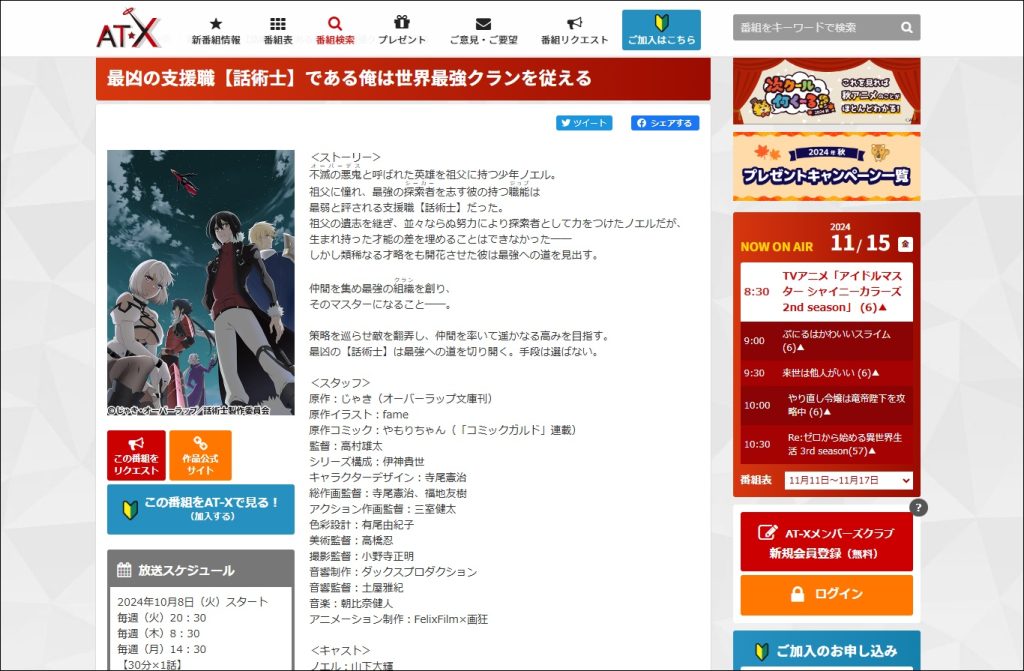Open the 番組表 grid menu item
This screenshot has height=671, width=1024.
point(278,23)
